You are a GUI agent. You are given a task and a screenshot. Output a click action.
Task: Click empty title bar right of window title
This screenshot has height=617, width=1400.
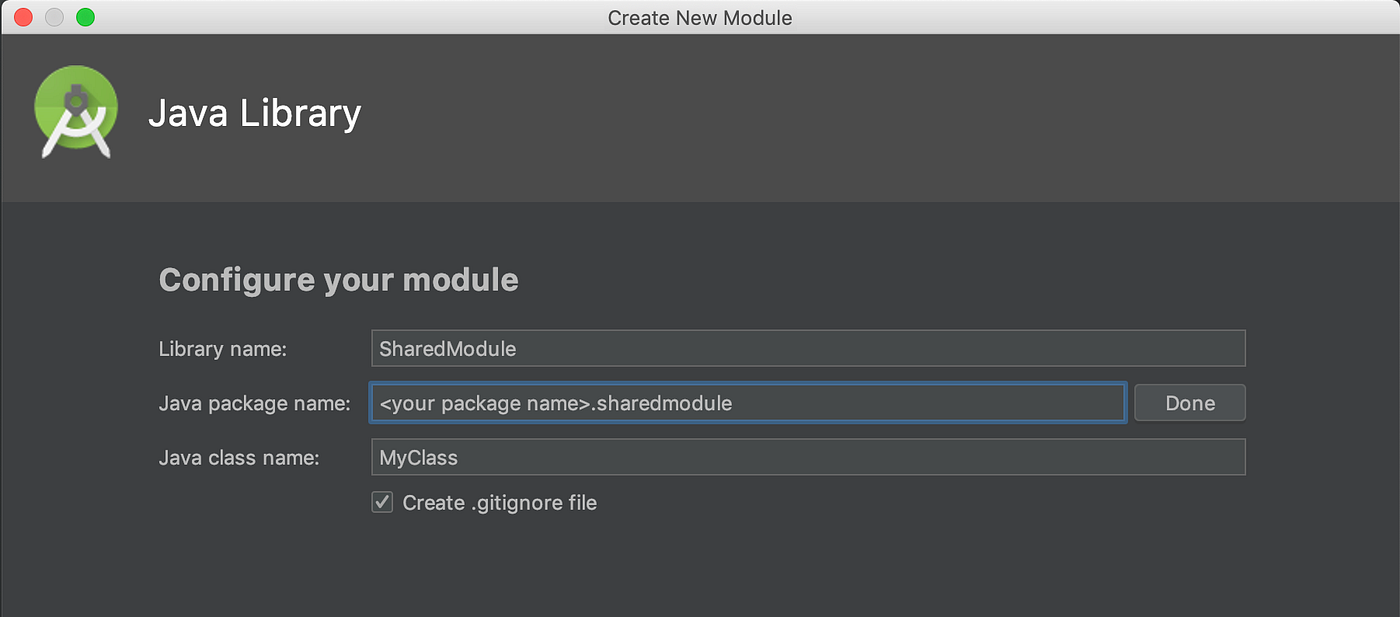pyautogui.click(x=1100, y=18)
